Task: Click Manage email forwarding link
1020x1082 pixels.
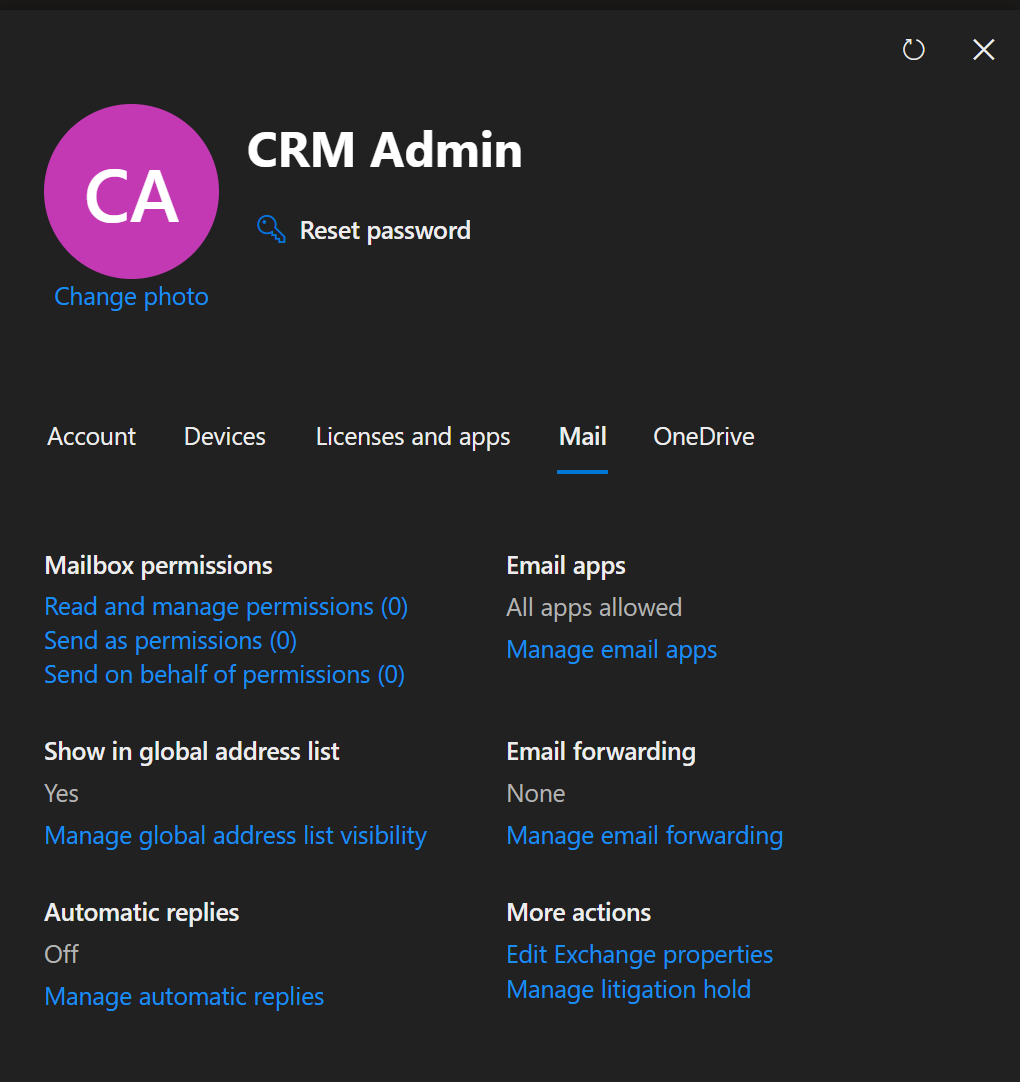Action: (645, 836)
